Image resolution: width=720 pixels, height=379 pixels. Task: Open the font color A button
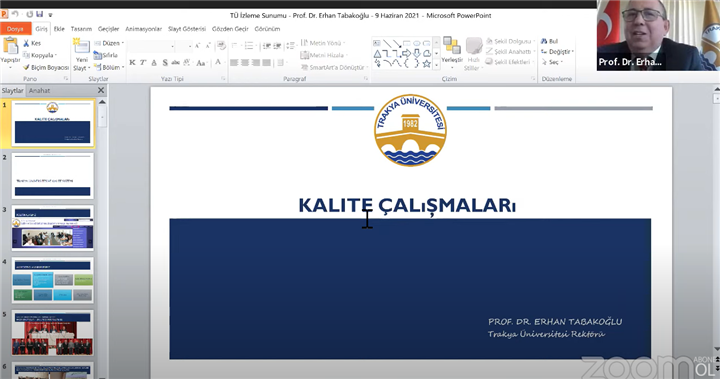[x=218, y=62]
